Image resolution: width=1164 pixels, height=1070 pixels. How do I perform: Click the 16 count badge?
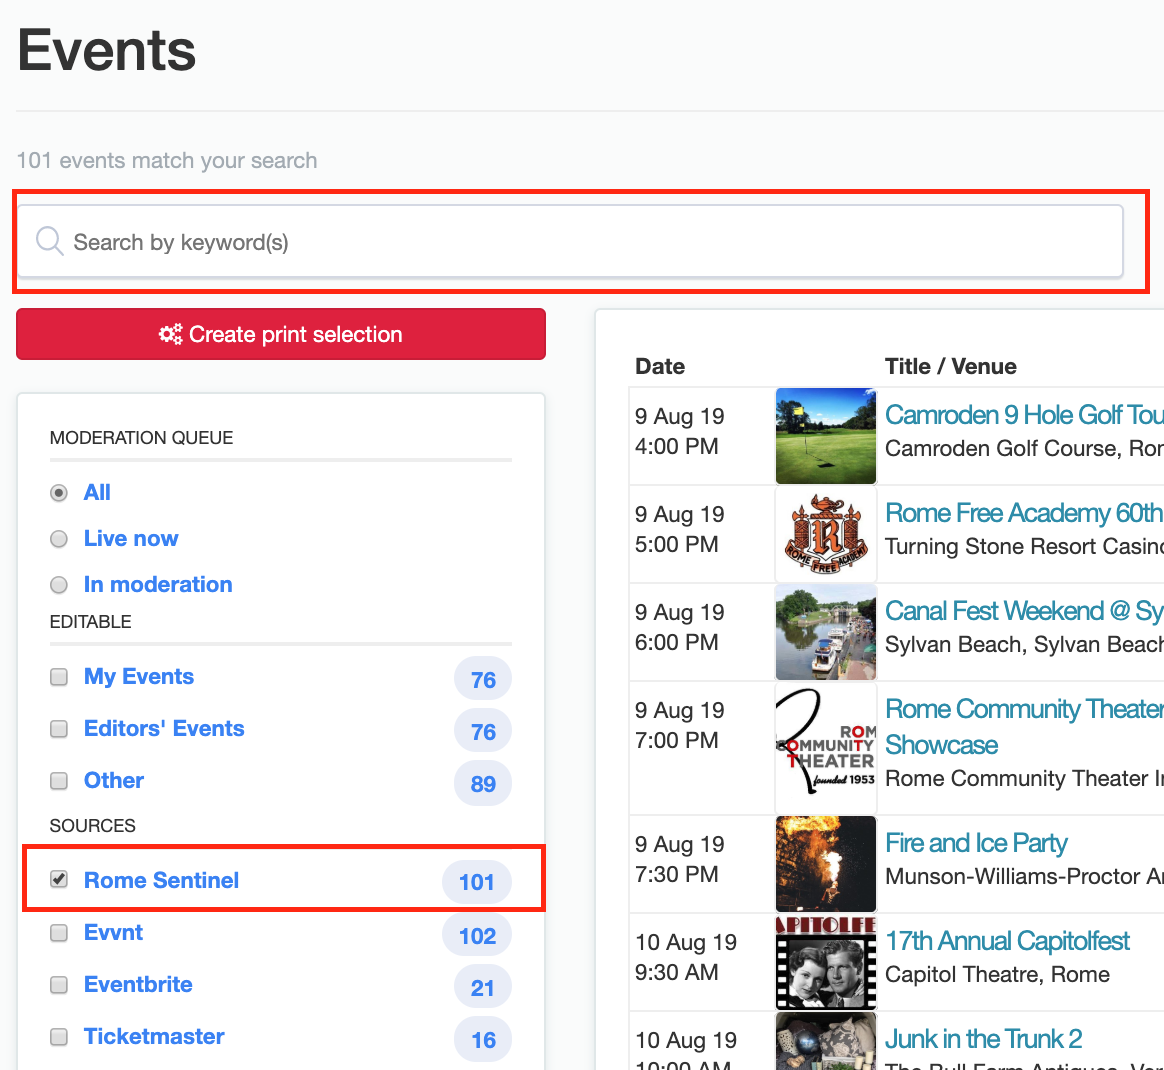[x=483, y=1040]
